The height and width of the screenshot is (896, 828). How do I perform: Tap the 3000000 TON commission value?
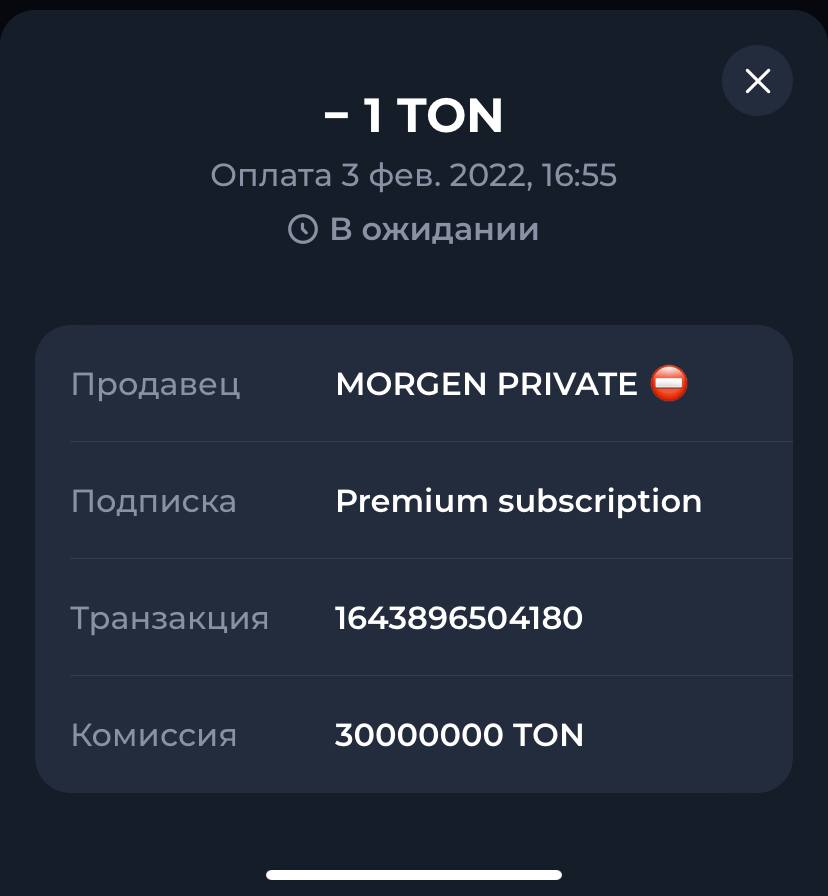click(459, 735)
